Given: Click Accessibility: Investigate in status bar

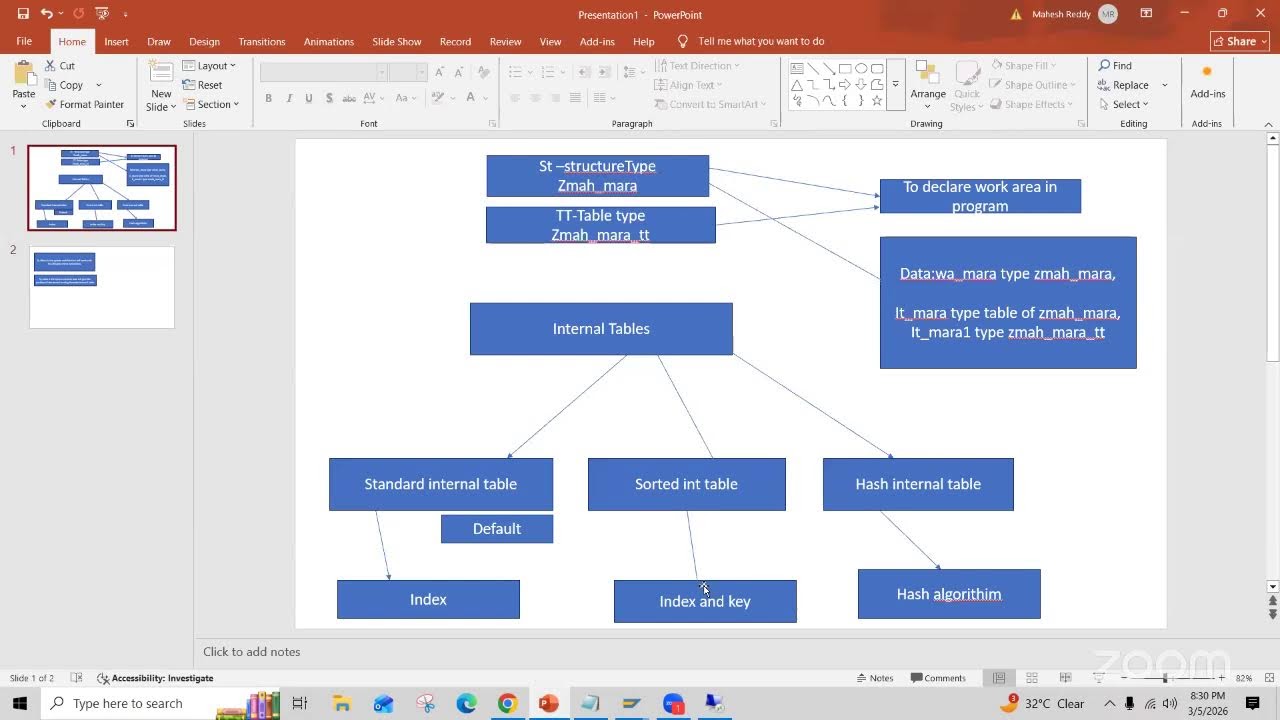Looking at the screenshot, I should pyautogui.click(x=155, y=678).
